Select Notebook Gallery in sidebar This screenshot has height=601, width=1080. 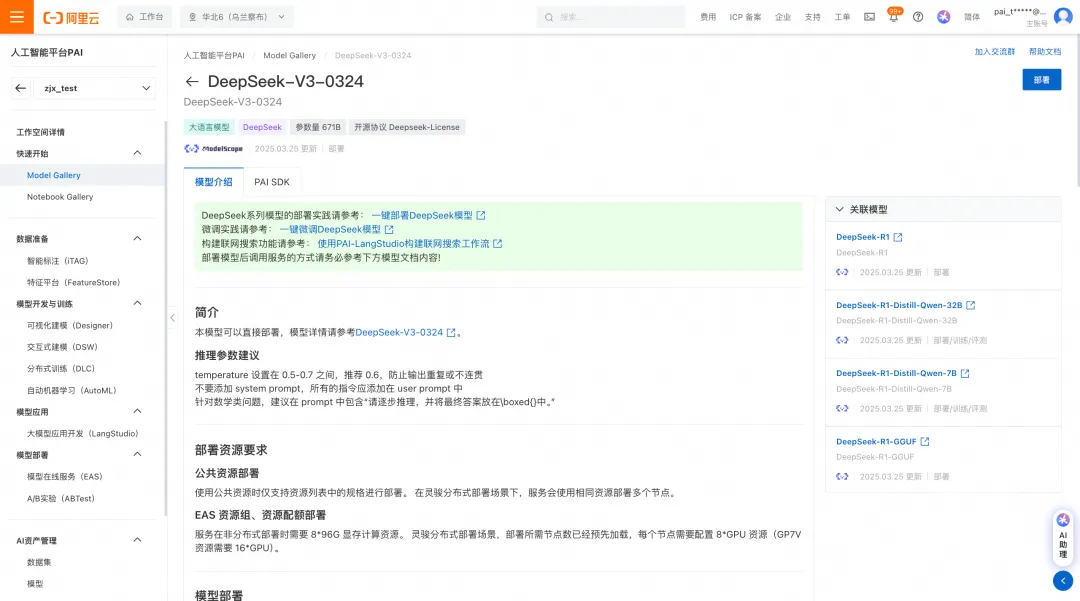point(60,197)
